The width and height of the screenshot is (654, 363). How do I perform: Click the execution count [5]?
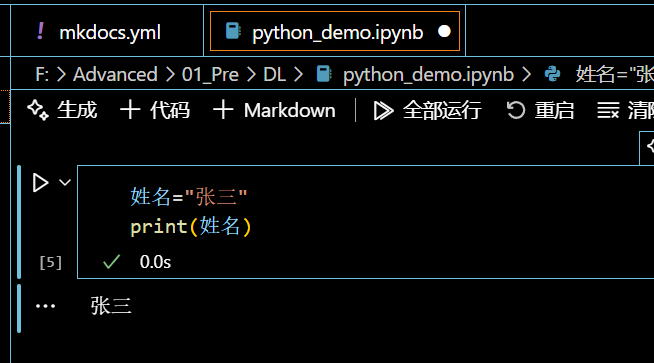(x=50, y=262)
